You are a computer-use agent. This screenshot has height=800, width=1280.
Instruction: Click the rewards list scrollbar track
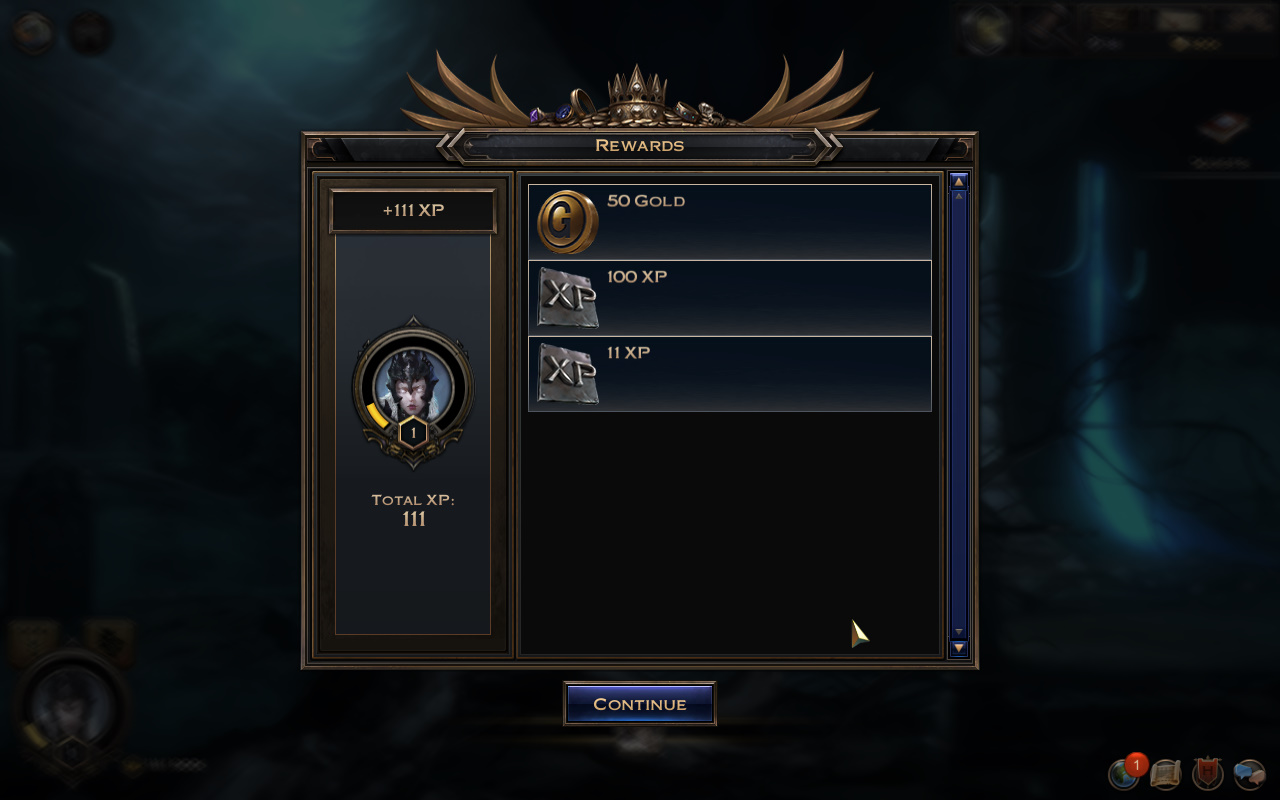click(959, 415)
